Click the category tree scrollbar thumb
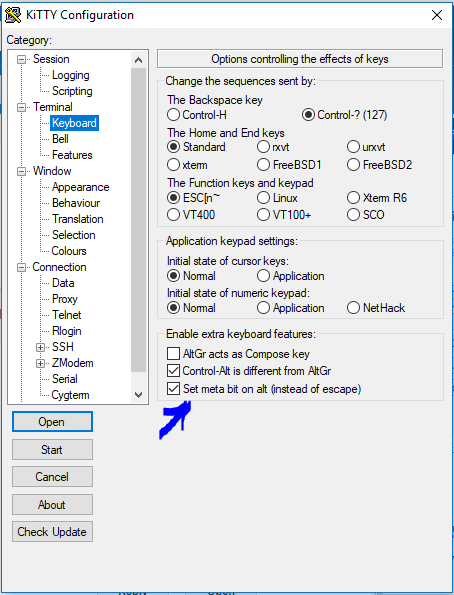Image resolution: width=454 pixels, height=595 pixels. 139,220
